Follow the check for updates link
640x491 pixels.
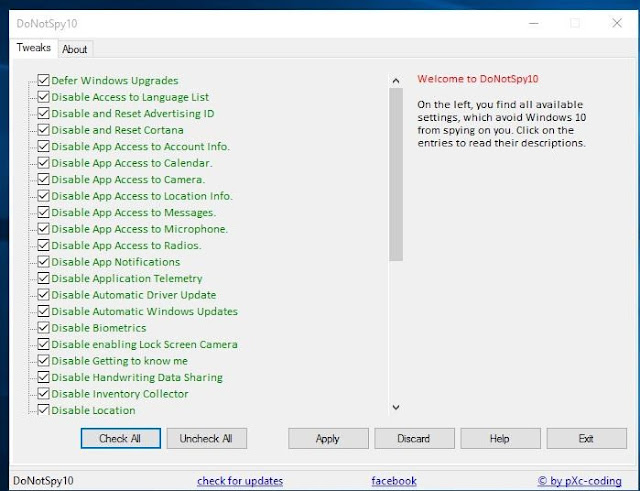click(240, 481)
